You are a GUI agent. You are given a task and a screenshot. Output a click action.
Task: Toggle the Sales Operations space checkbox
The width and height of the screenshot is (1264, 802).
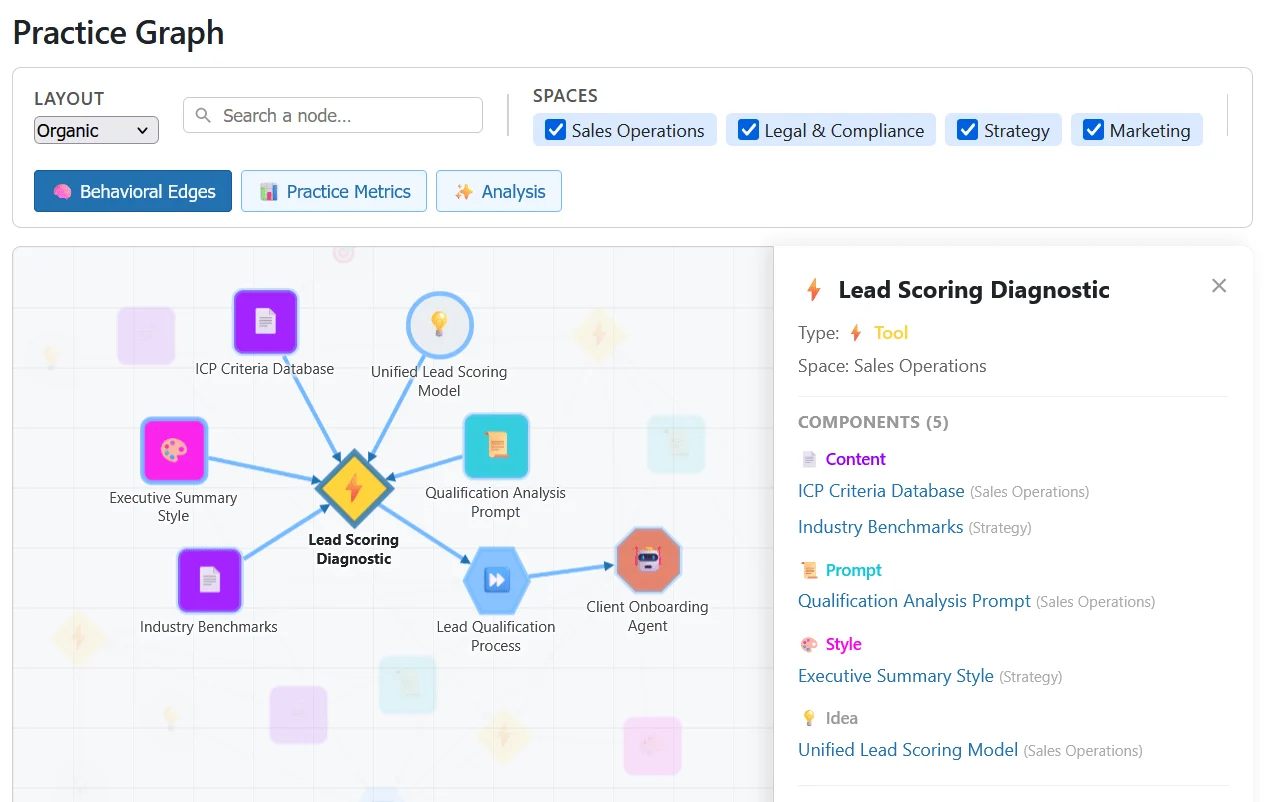click(x=555, y=130)
